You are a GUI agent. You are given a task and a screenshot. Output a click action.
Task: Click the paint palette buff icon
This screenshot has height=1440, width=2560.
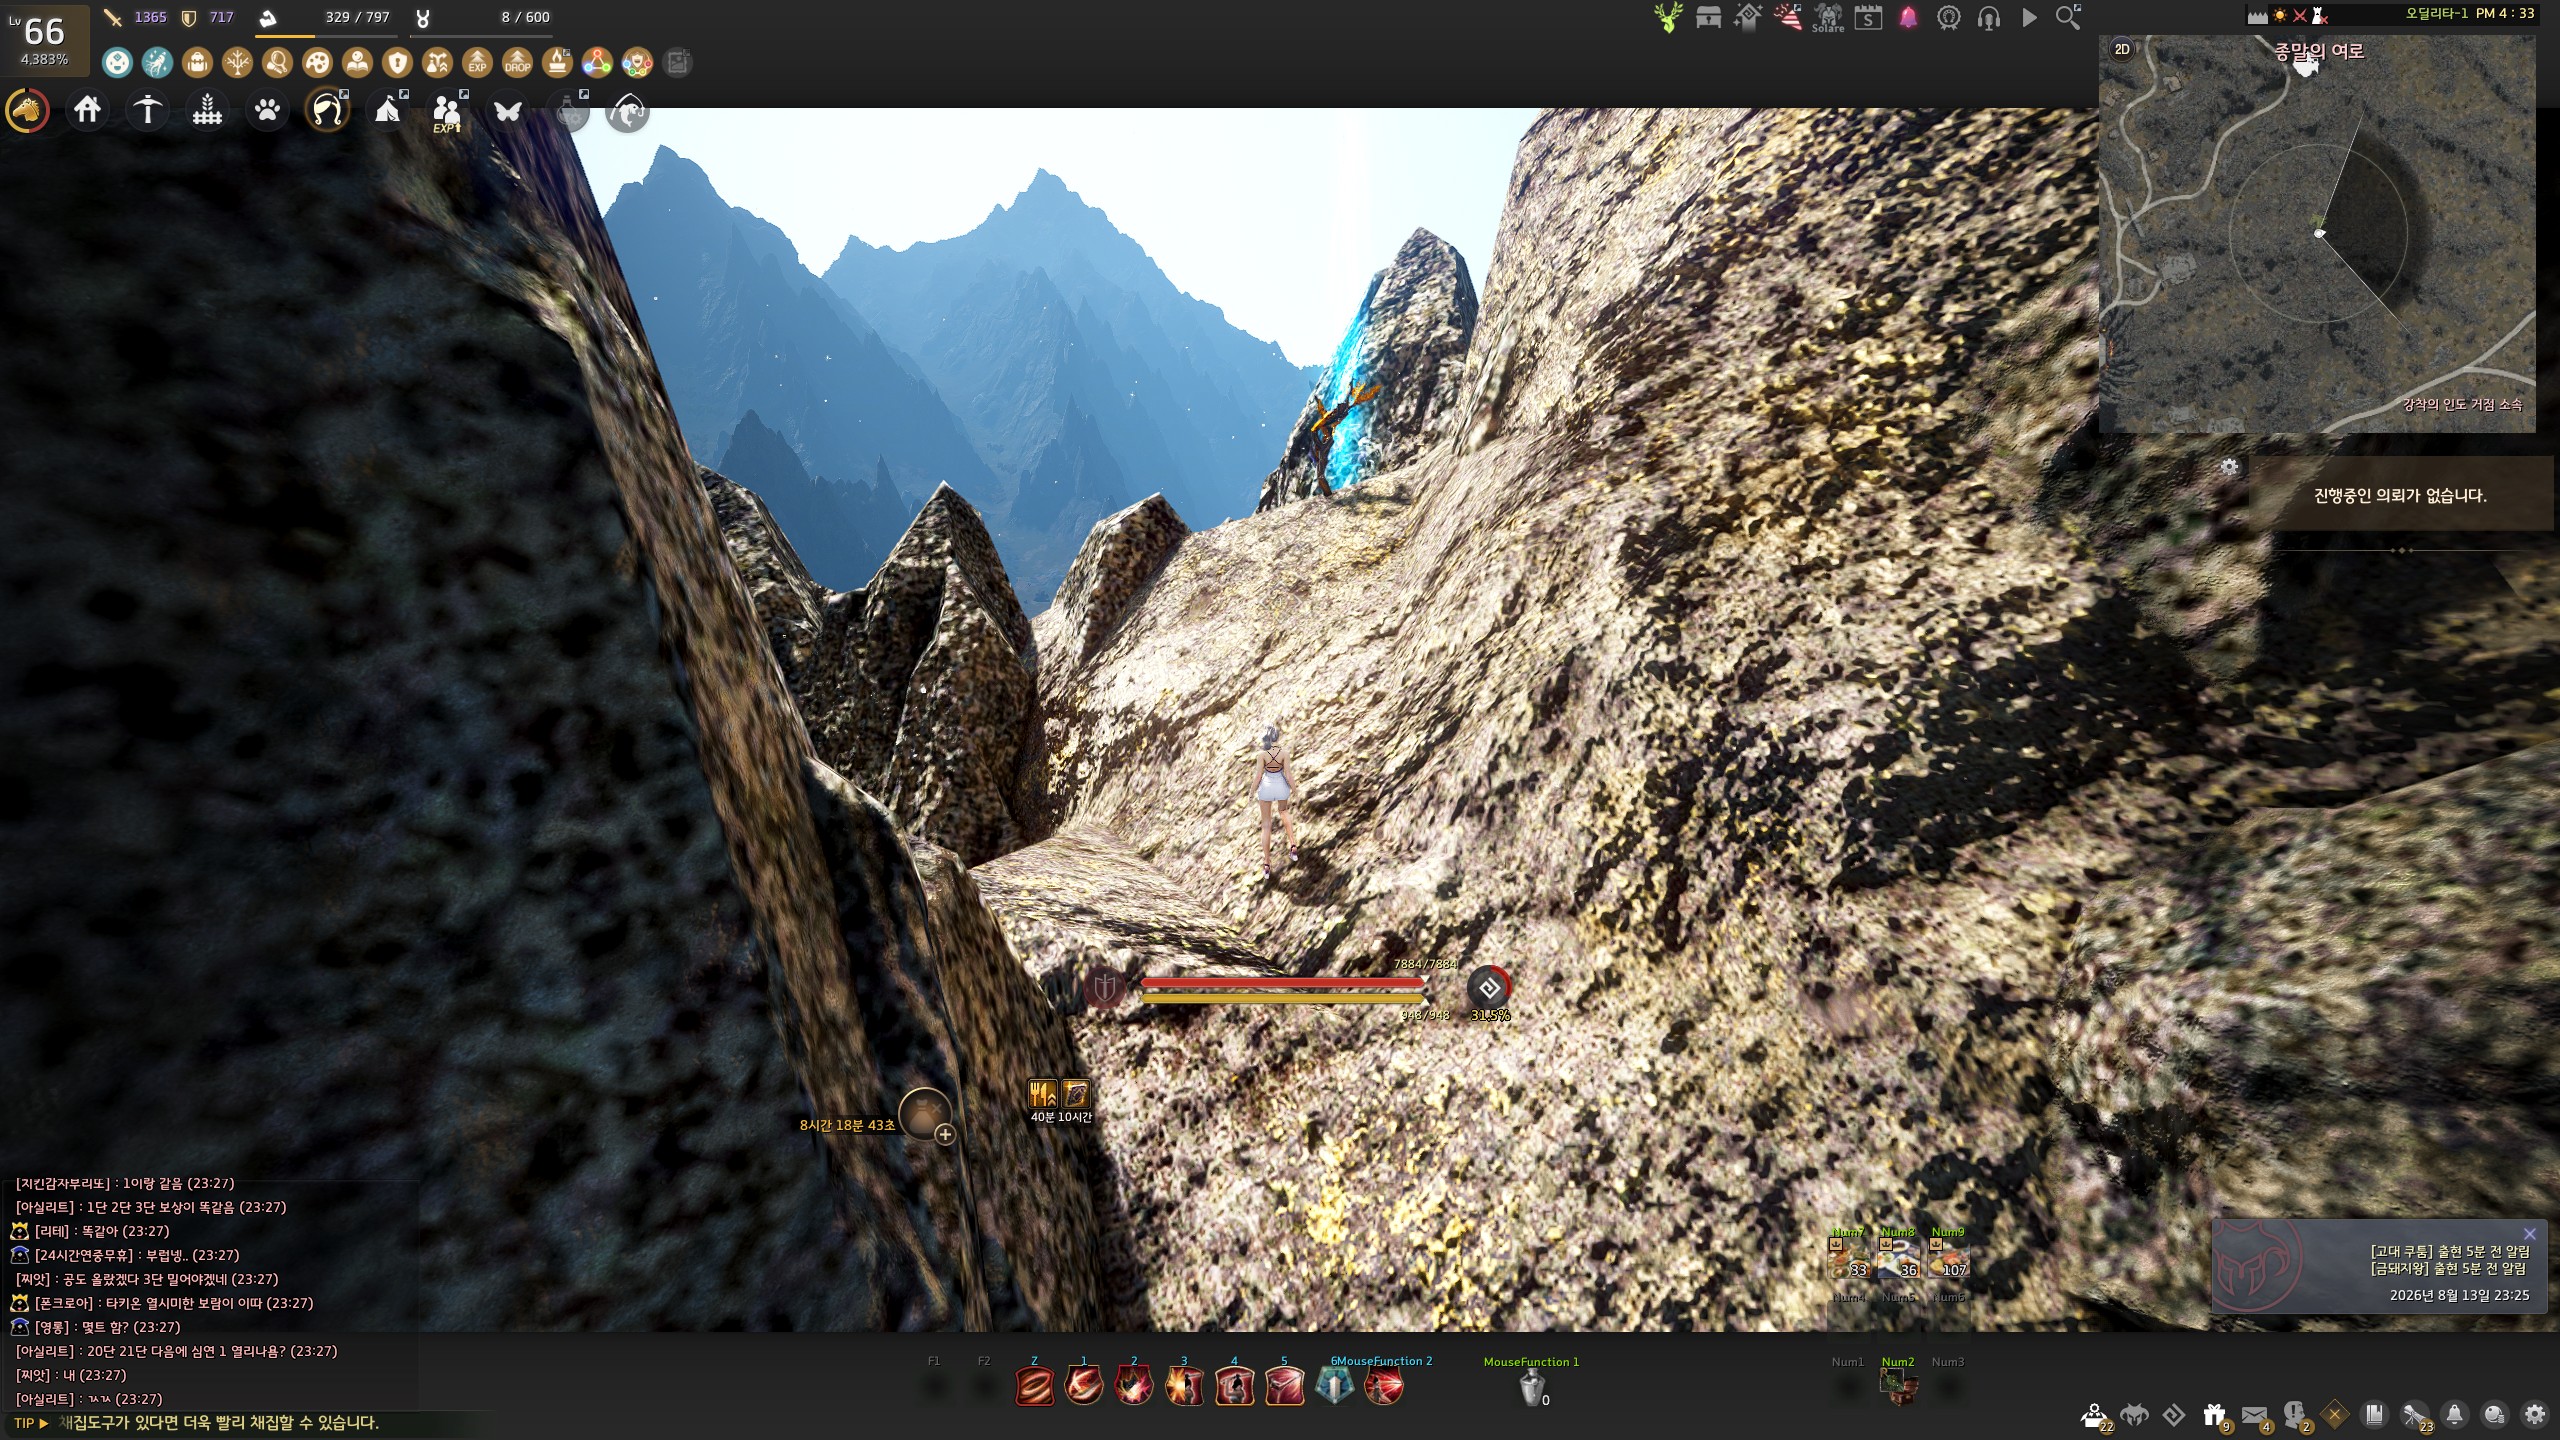[x=317, y=63]
